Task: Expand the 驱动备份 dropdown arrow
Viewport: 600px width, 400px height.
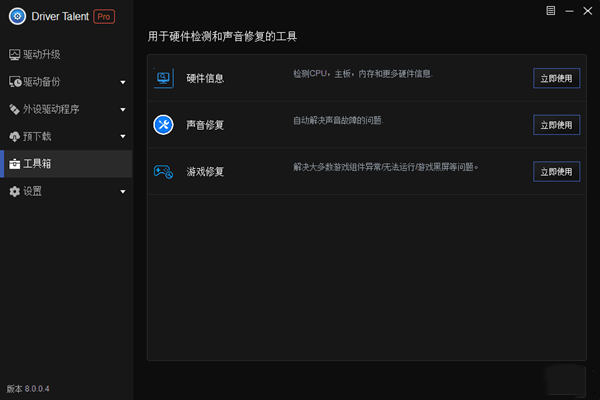Action: pyautogui.click(x=123, y=82)
